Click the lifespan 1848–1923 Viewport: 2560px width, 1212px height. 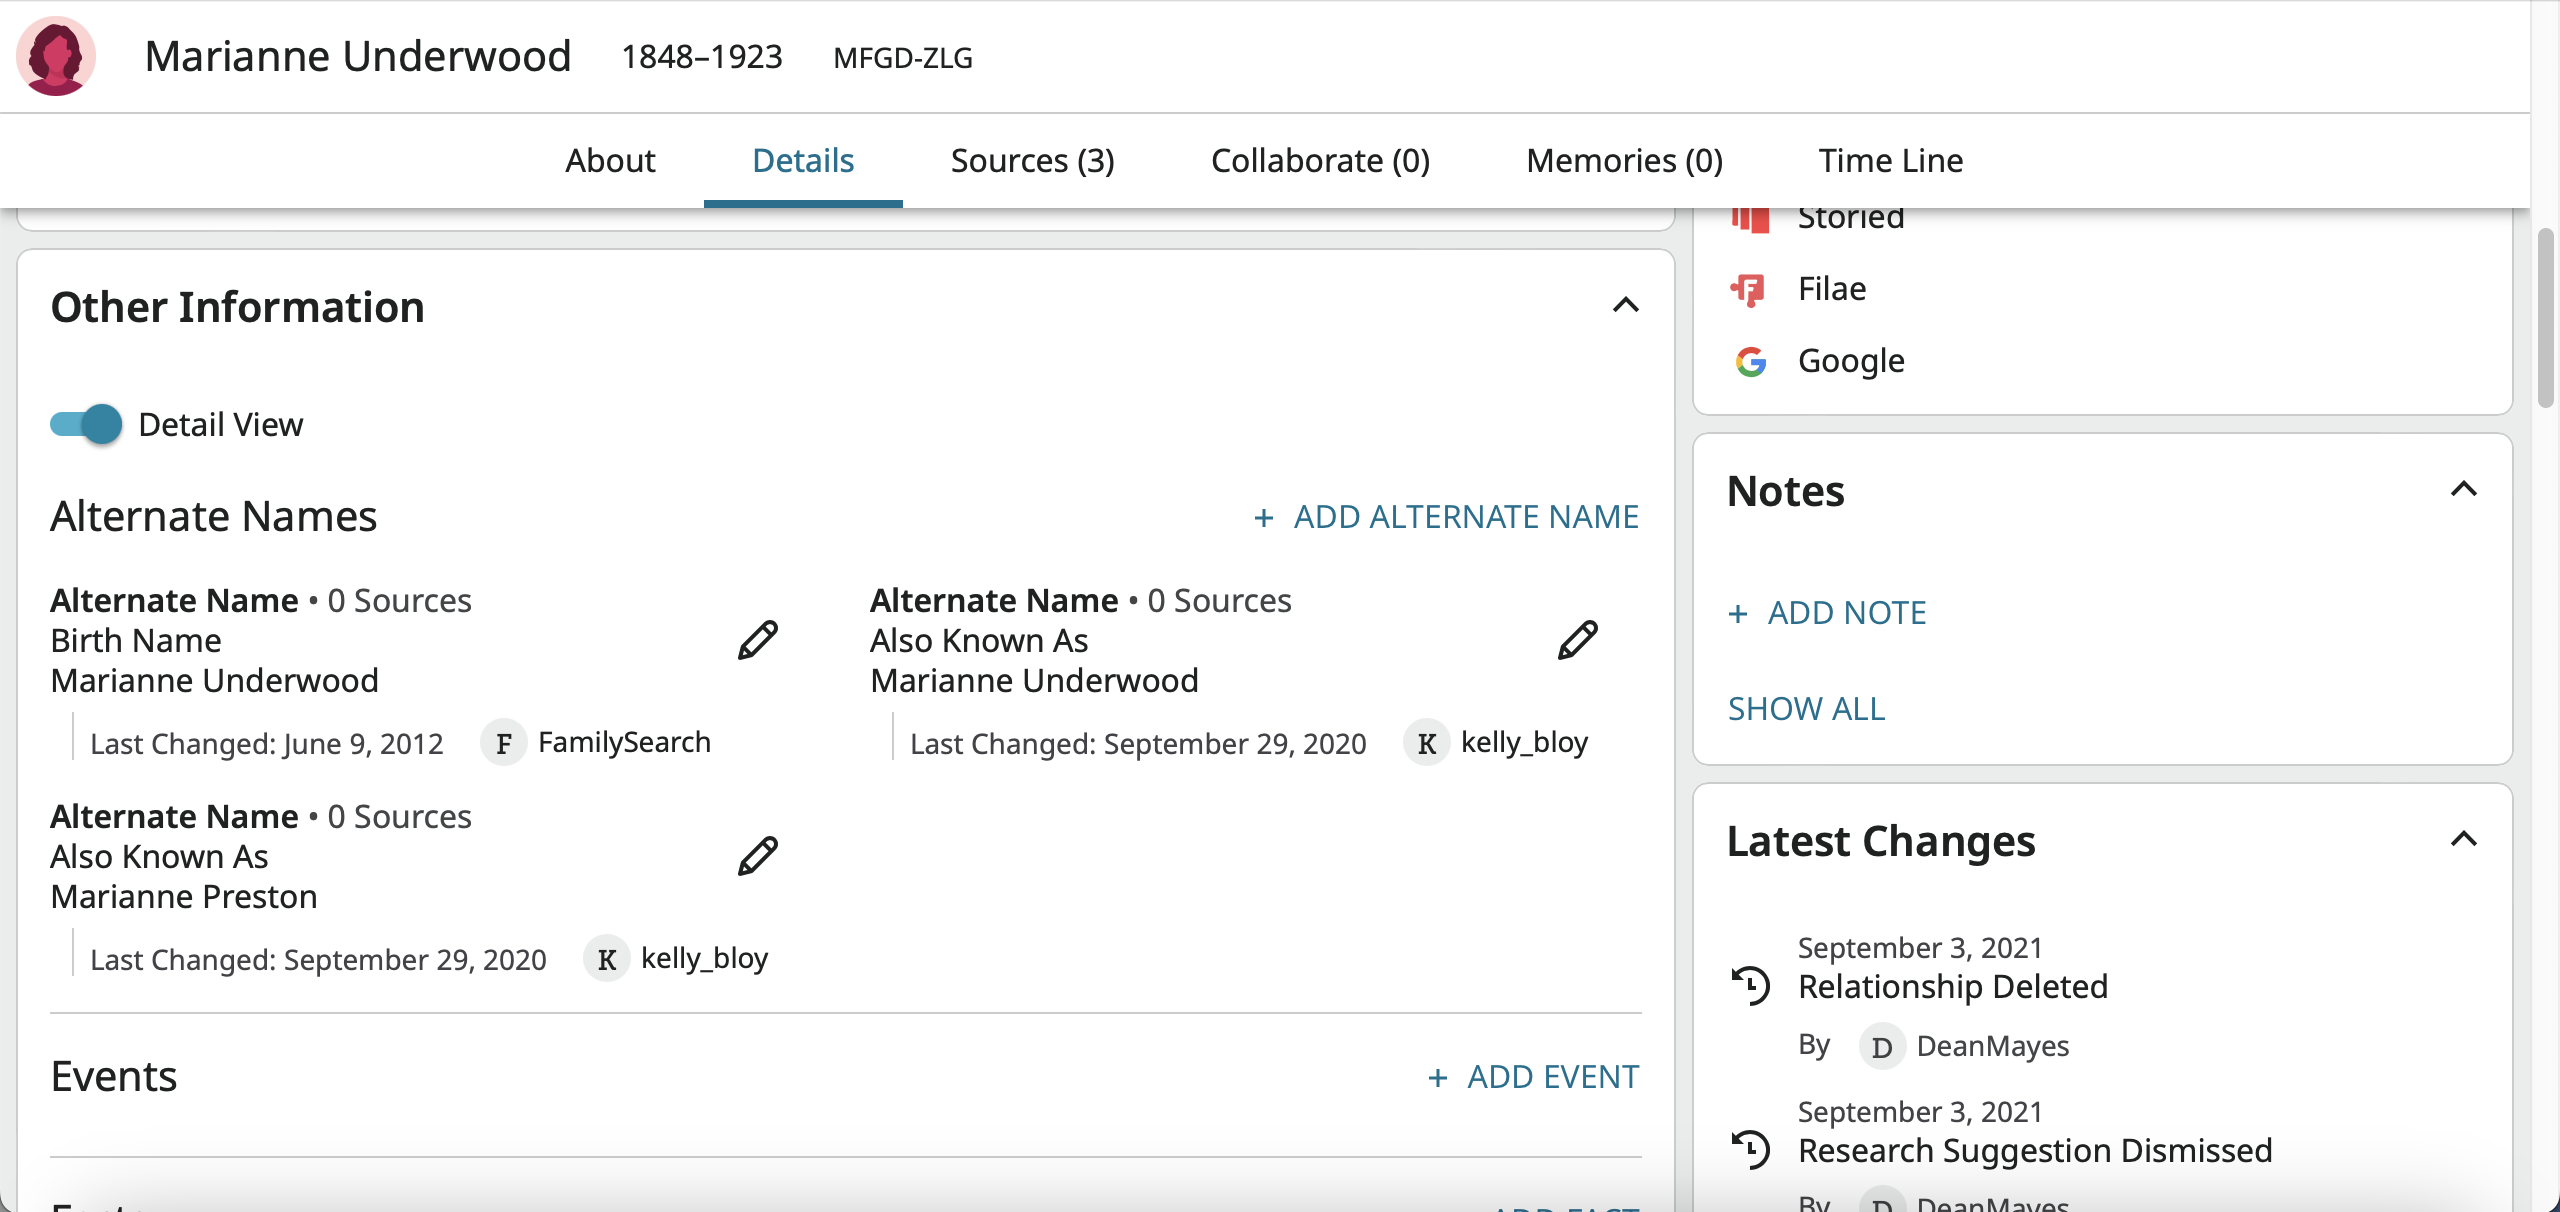(702, 57)
